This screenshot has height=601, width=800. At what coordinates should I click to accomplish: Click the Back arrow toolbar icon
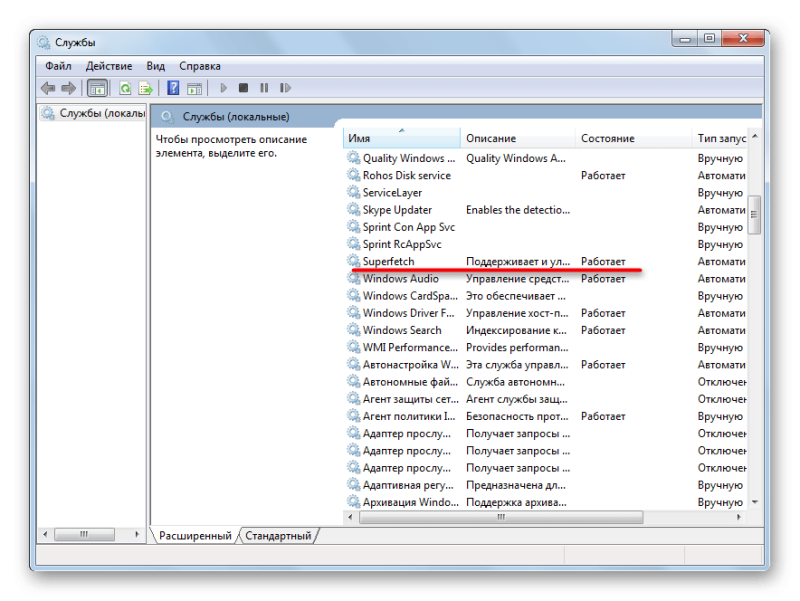(x=48, y=88)
